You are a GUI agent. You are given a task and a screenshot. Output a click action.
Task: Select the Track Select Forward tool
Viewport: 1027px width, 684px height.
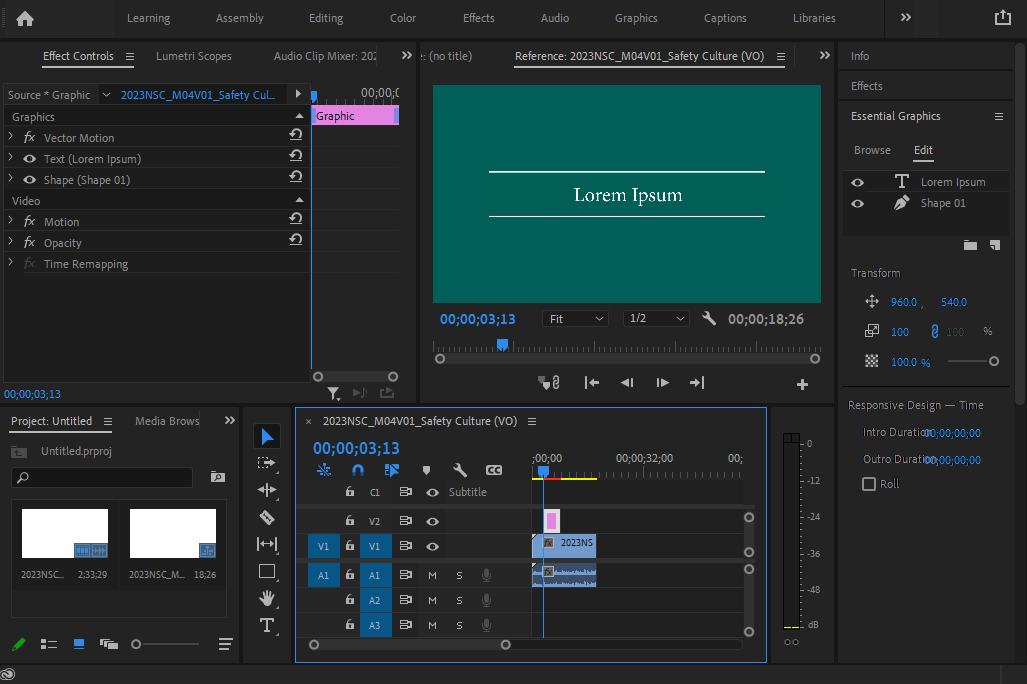[266, 463]
